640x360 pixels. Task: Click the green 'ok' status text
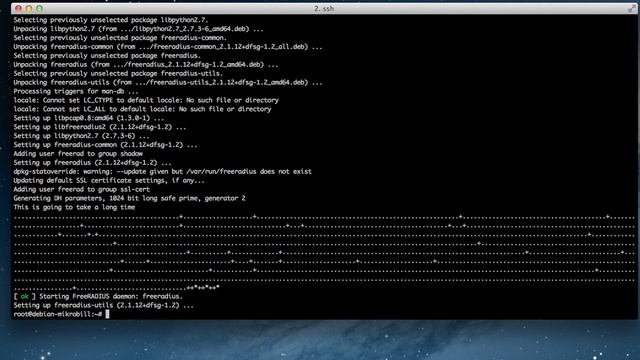point(24,296)
